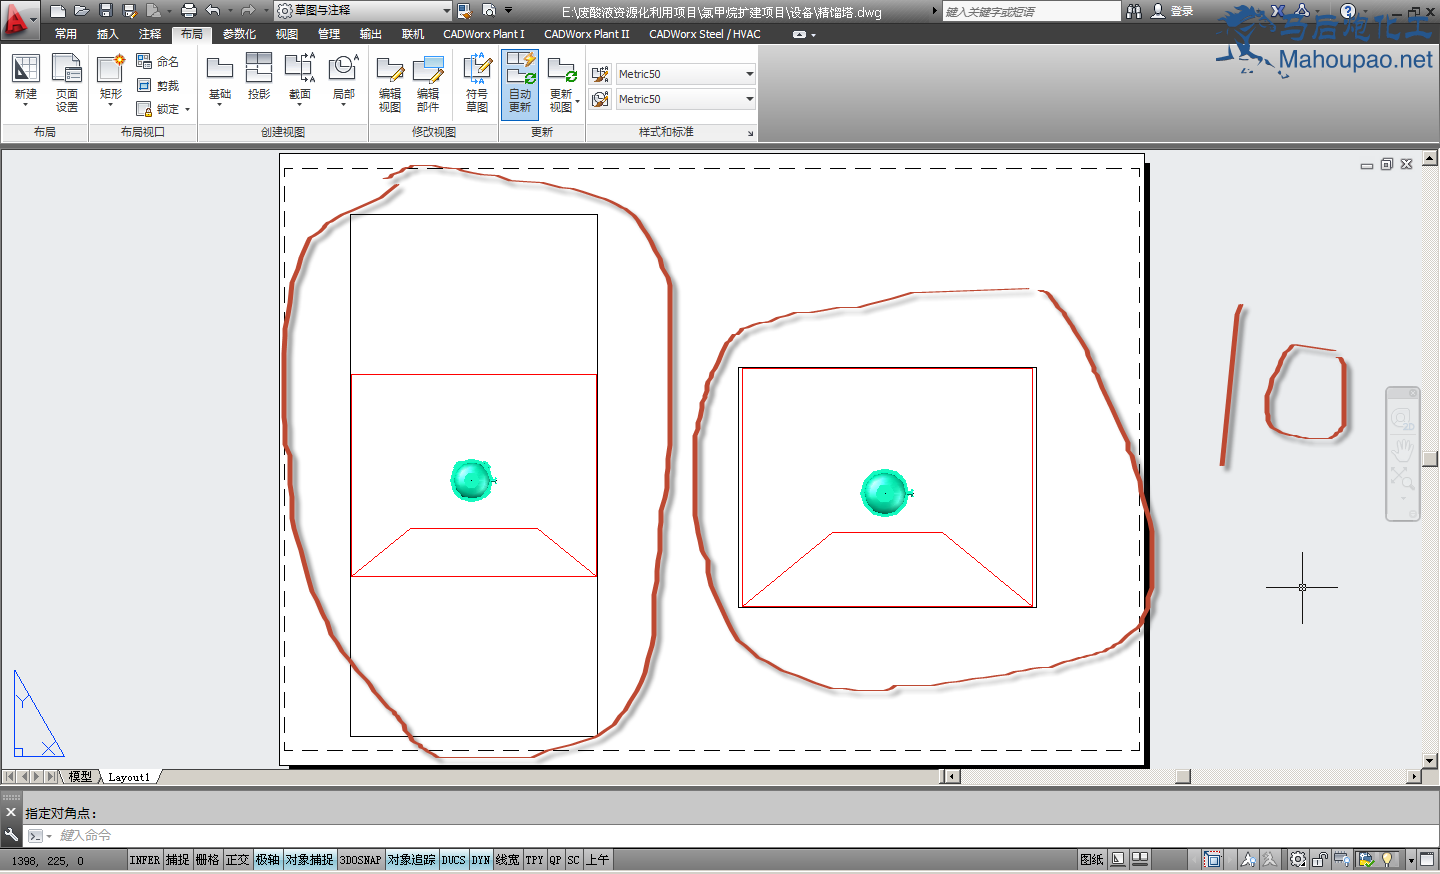This screenshot has height=874, width=1440.
Task: Toggle DUCS dynamic UCS
Action: [x=453, y=860]
